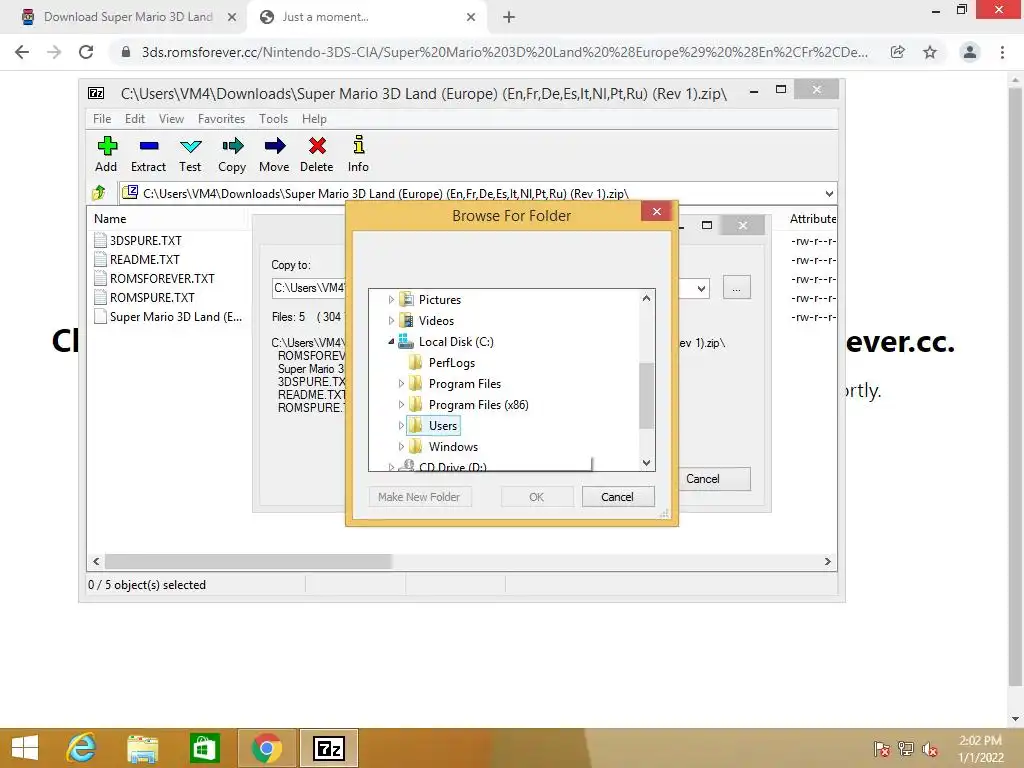Collapse the Local Disk (C:) node
This screenshot has width=1024, height=768.
[391, 342]
